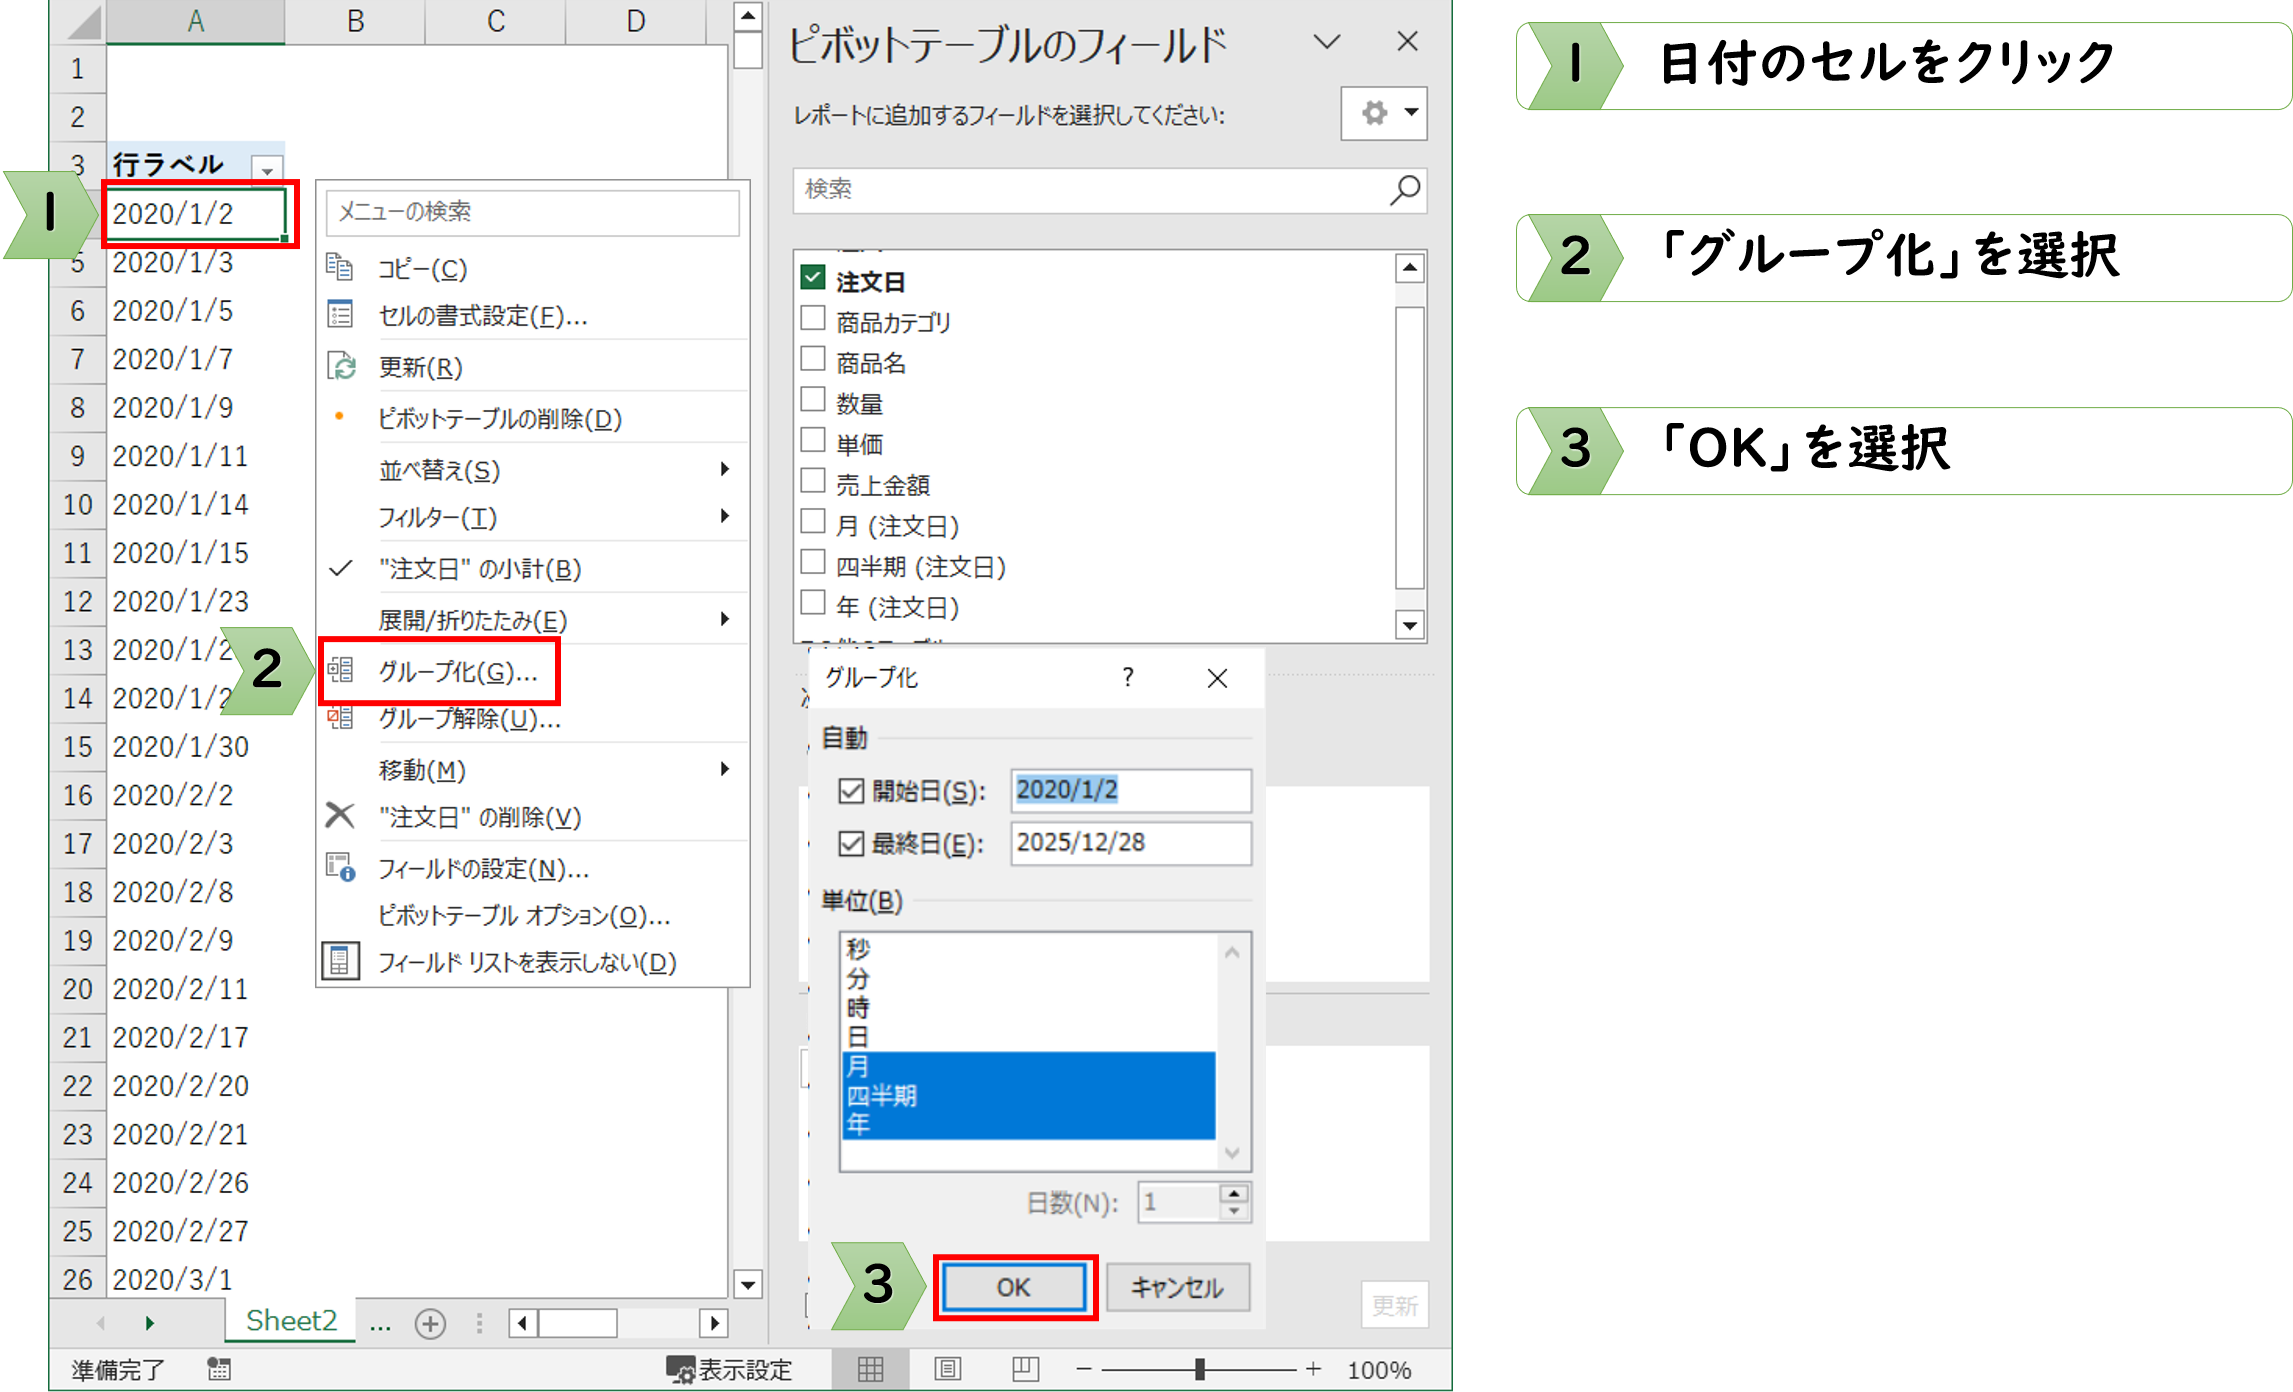2293x1392 pixels.
Task: Select the Page Layout view icon in status bar
Action: pos(947,1368)
